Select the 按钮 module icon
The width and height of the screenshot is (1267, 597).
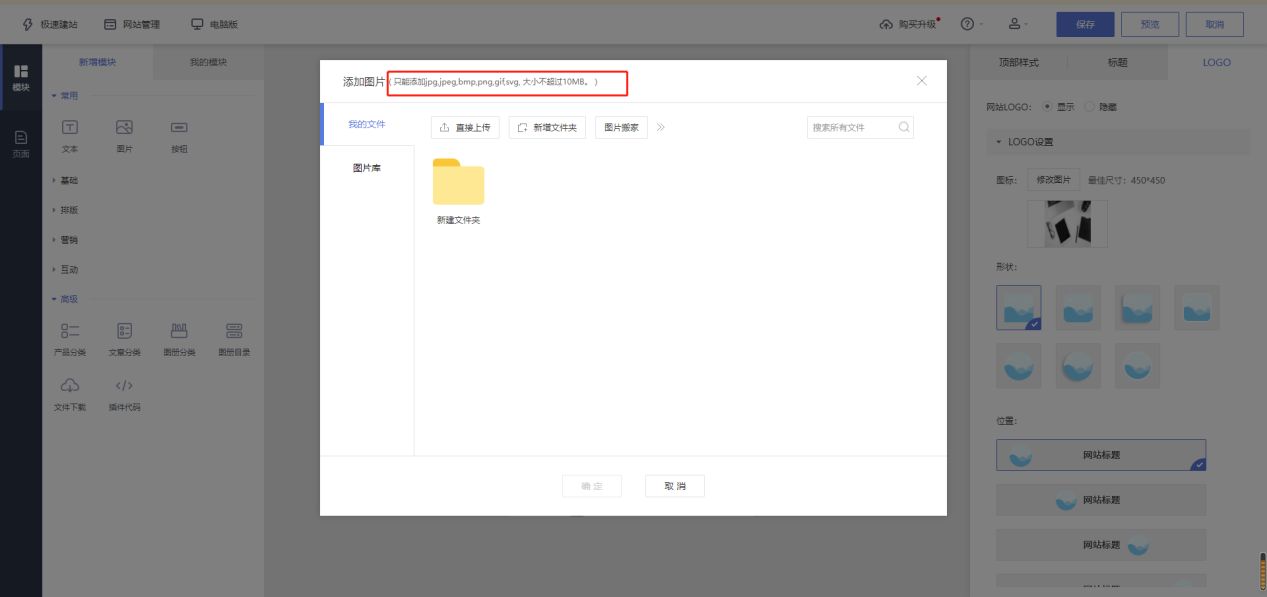point(179,128)
